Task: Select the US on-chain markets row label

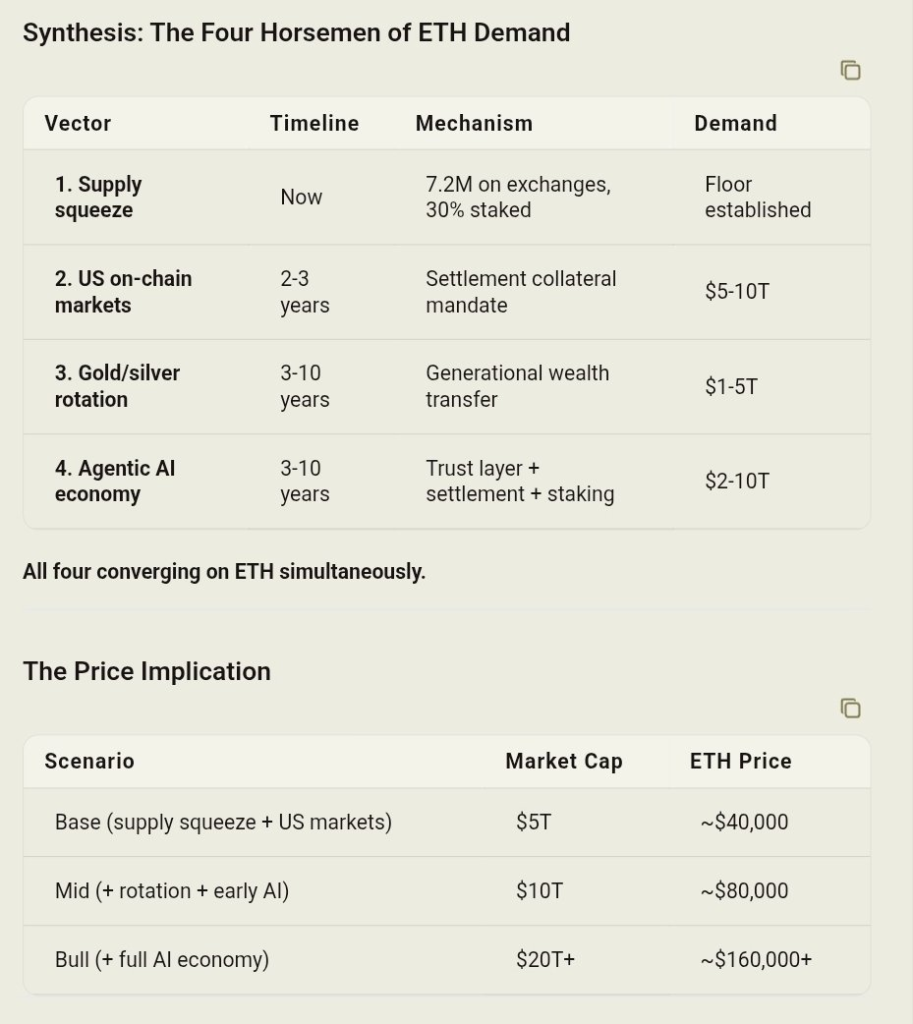Action: pos(123,292)
